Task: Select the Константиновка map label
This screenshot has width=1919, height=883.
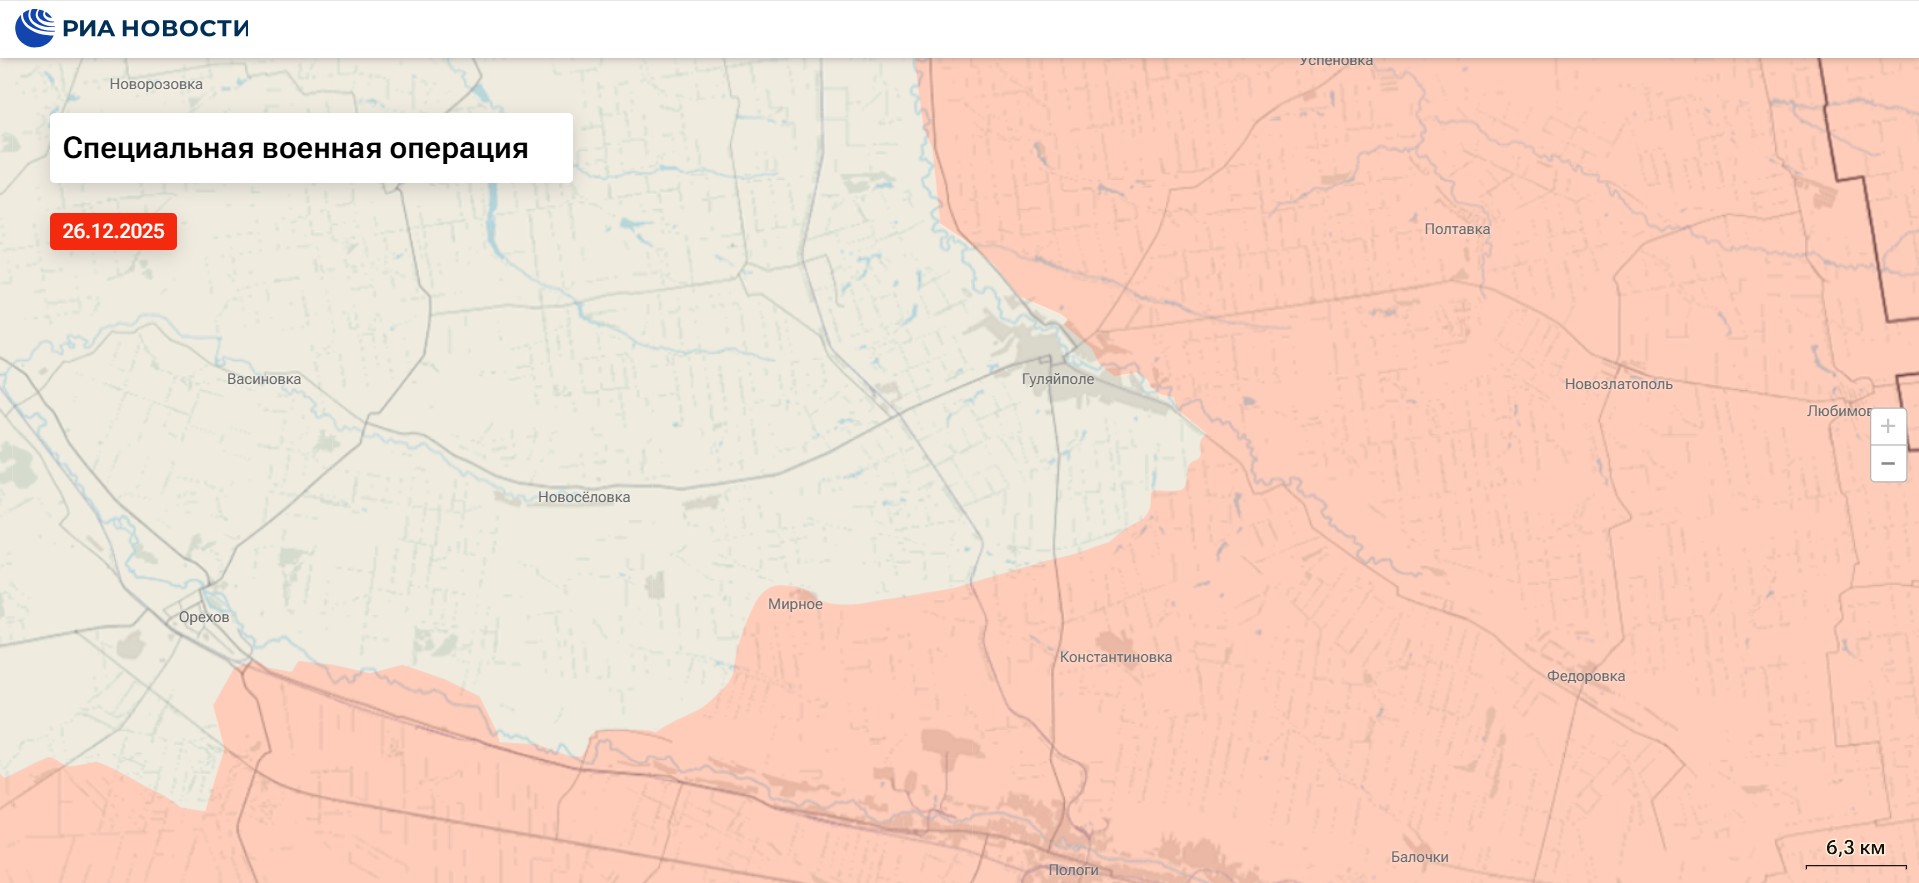Action: [1115, 657]
